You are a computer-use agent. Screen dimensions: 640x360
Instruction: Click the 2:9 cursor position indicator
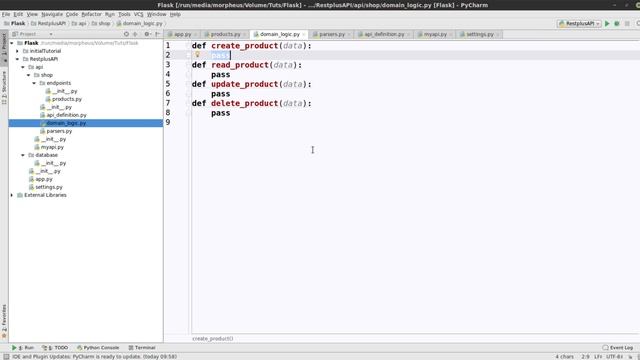click(585, 357)
